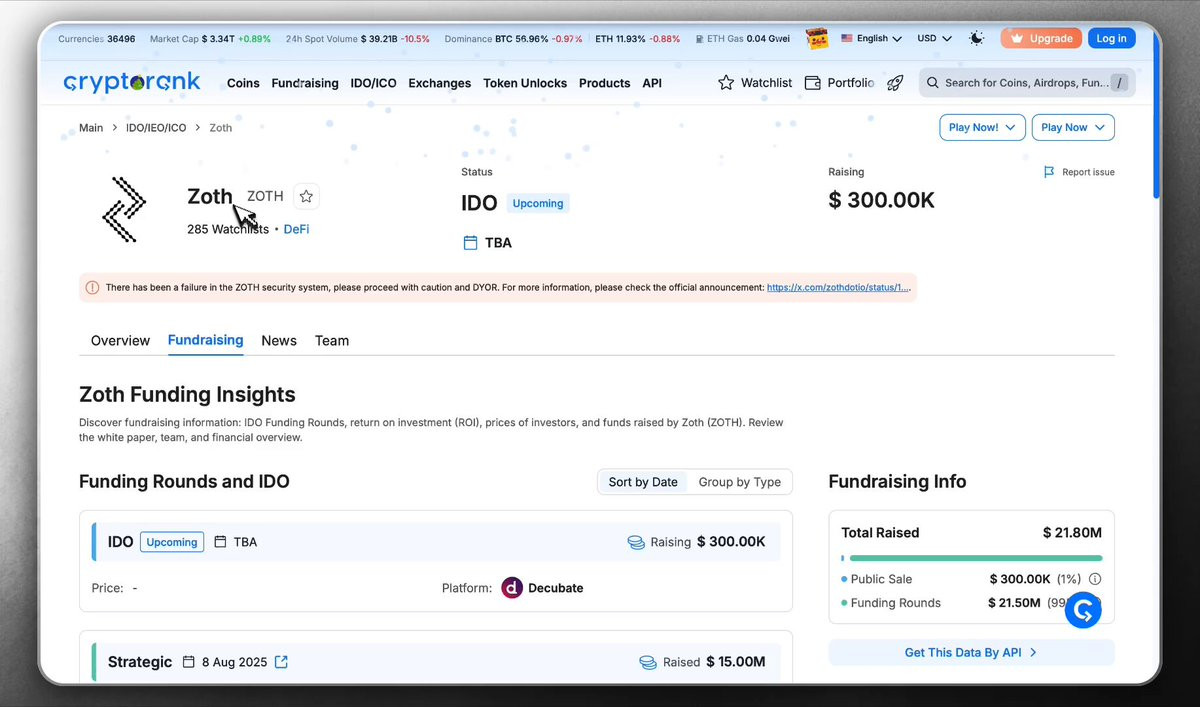Open the API menu
The height and width of the screenshot is (707, 1200).
[x=652, y=83]
